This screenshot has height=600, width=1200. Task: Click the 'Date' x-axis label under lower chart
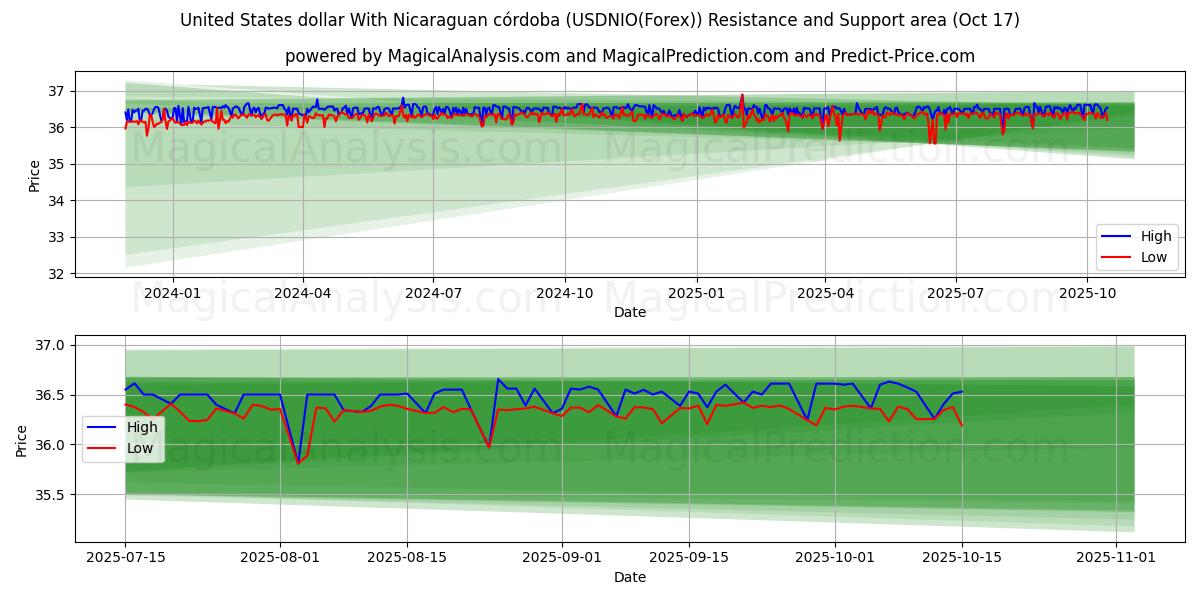(x=630, y=577)
